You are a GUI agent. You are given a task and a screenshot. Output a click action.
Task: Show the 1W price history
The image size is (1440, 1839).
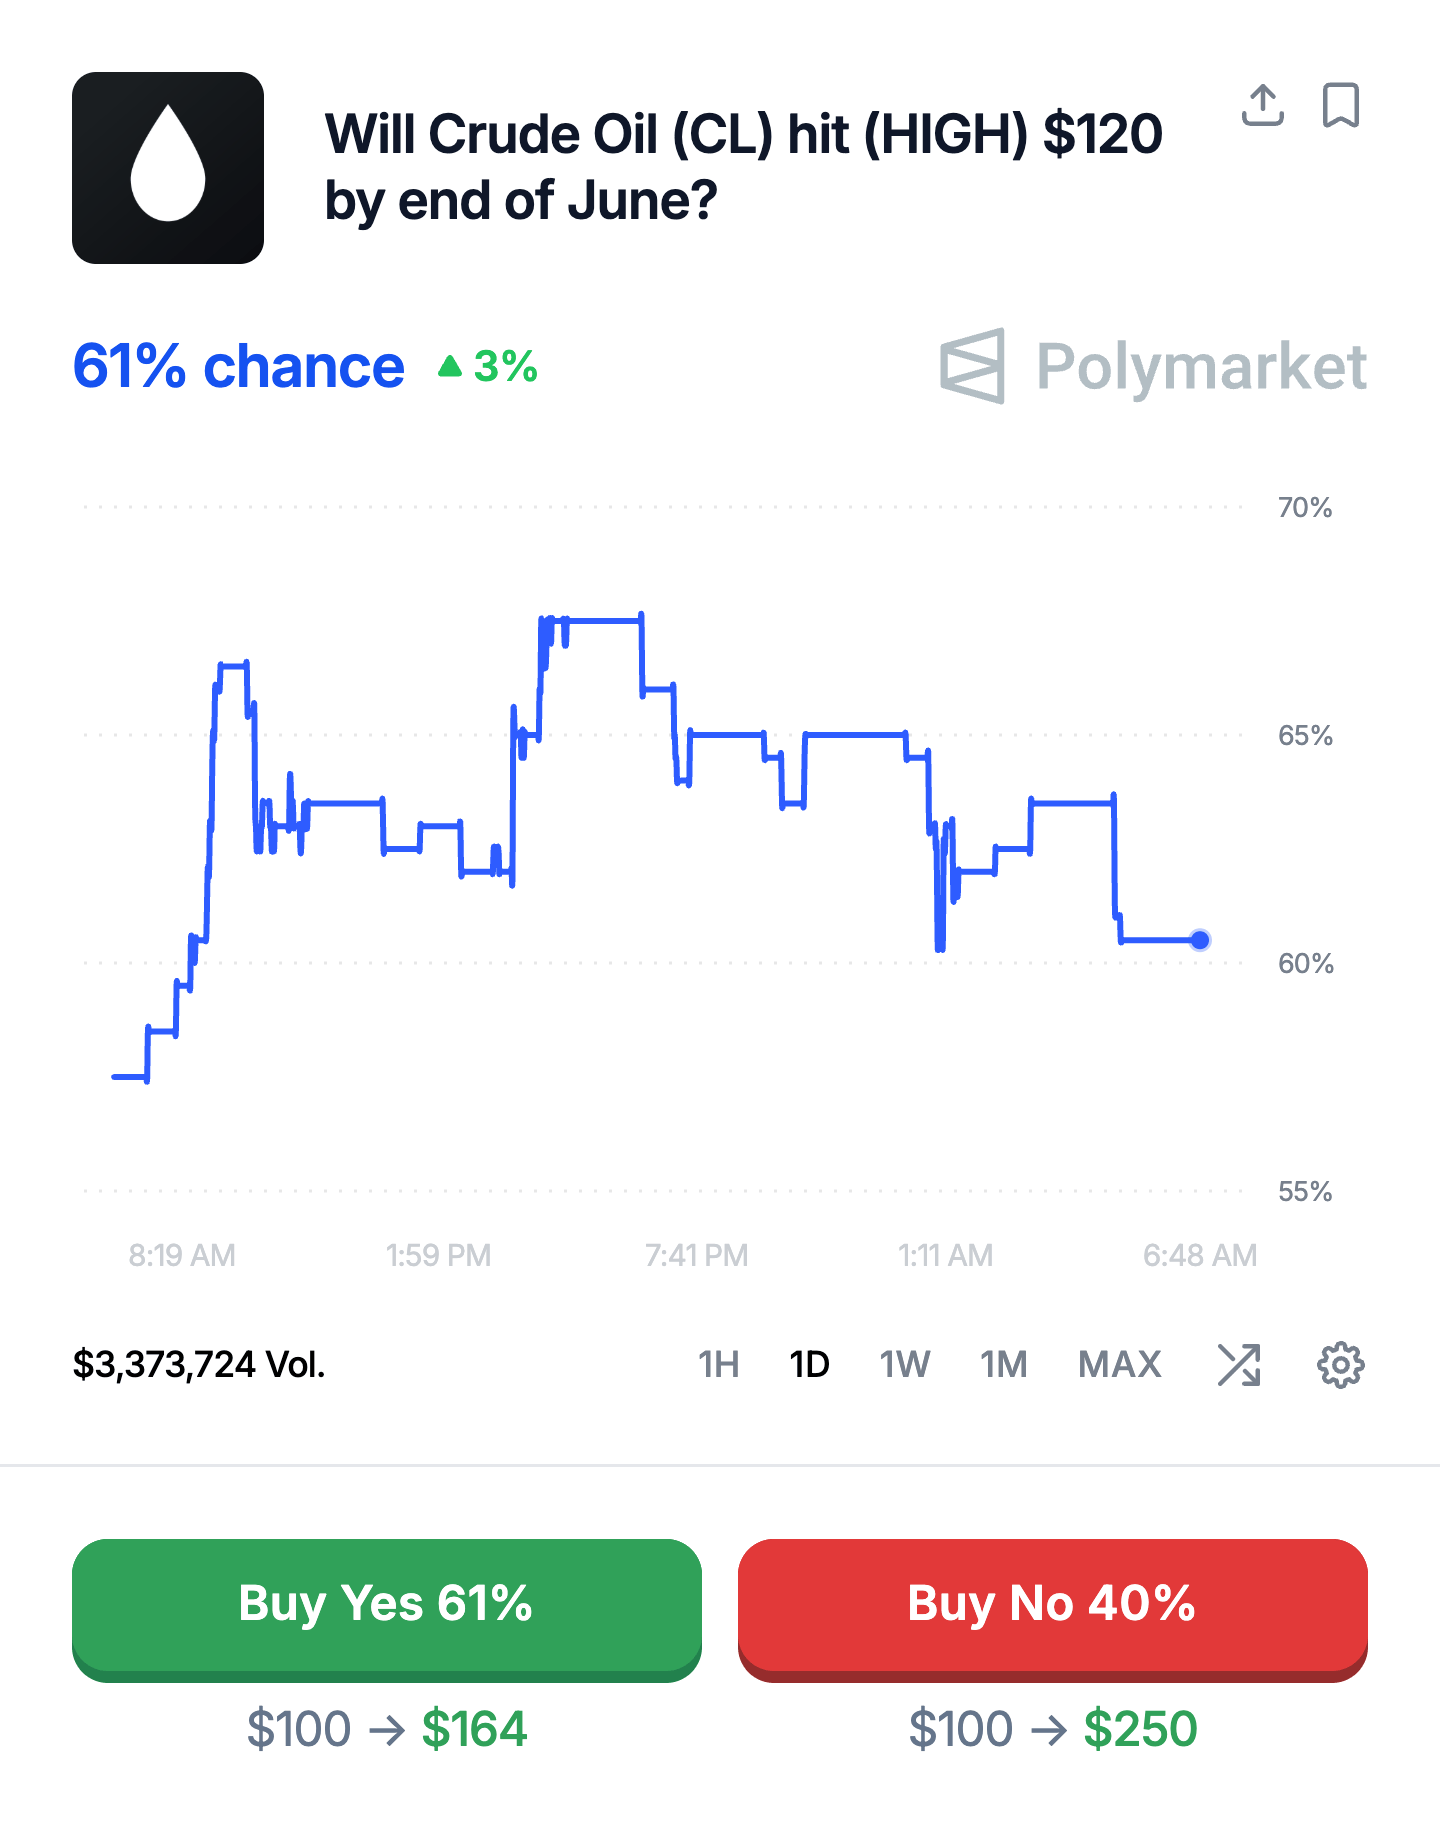coord(905,1364)
